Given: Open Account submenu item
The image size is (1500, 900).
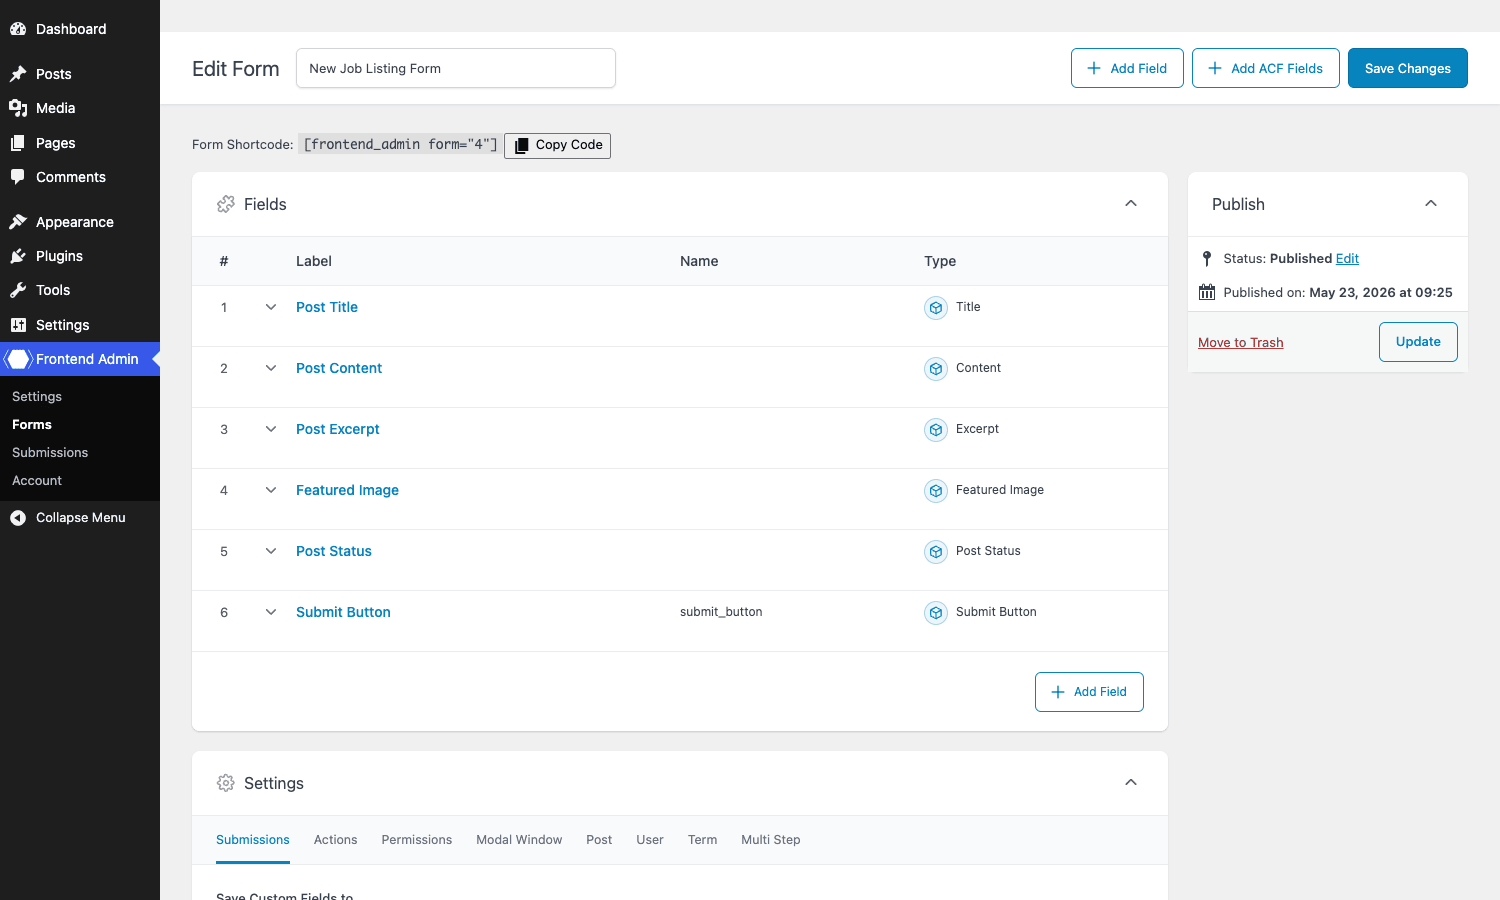Looking at the screenshot, I should coord(37,481).
